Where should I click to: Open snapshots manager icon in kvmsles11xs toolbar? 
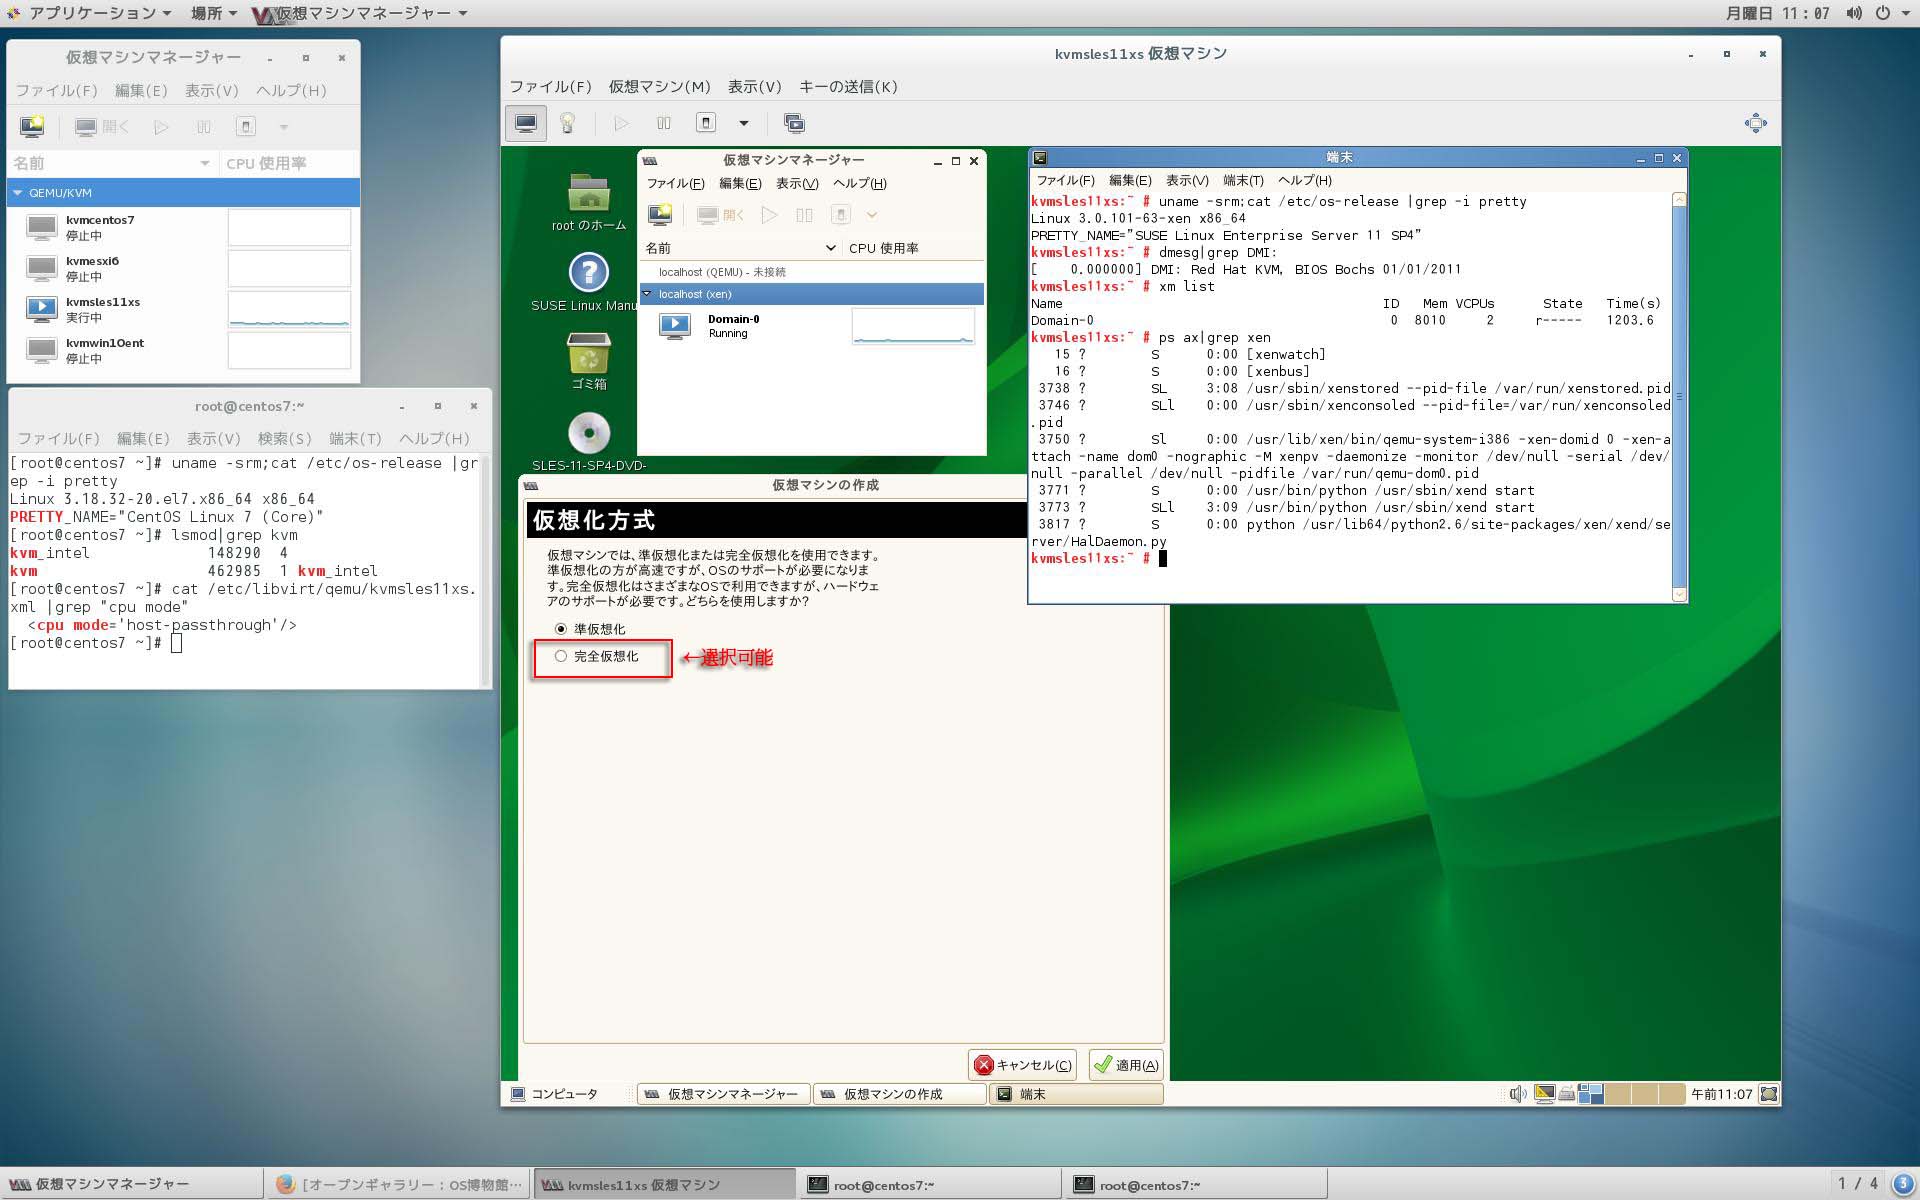coord(794,123)
